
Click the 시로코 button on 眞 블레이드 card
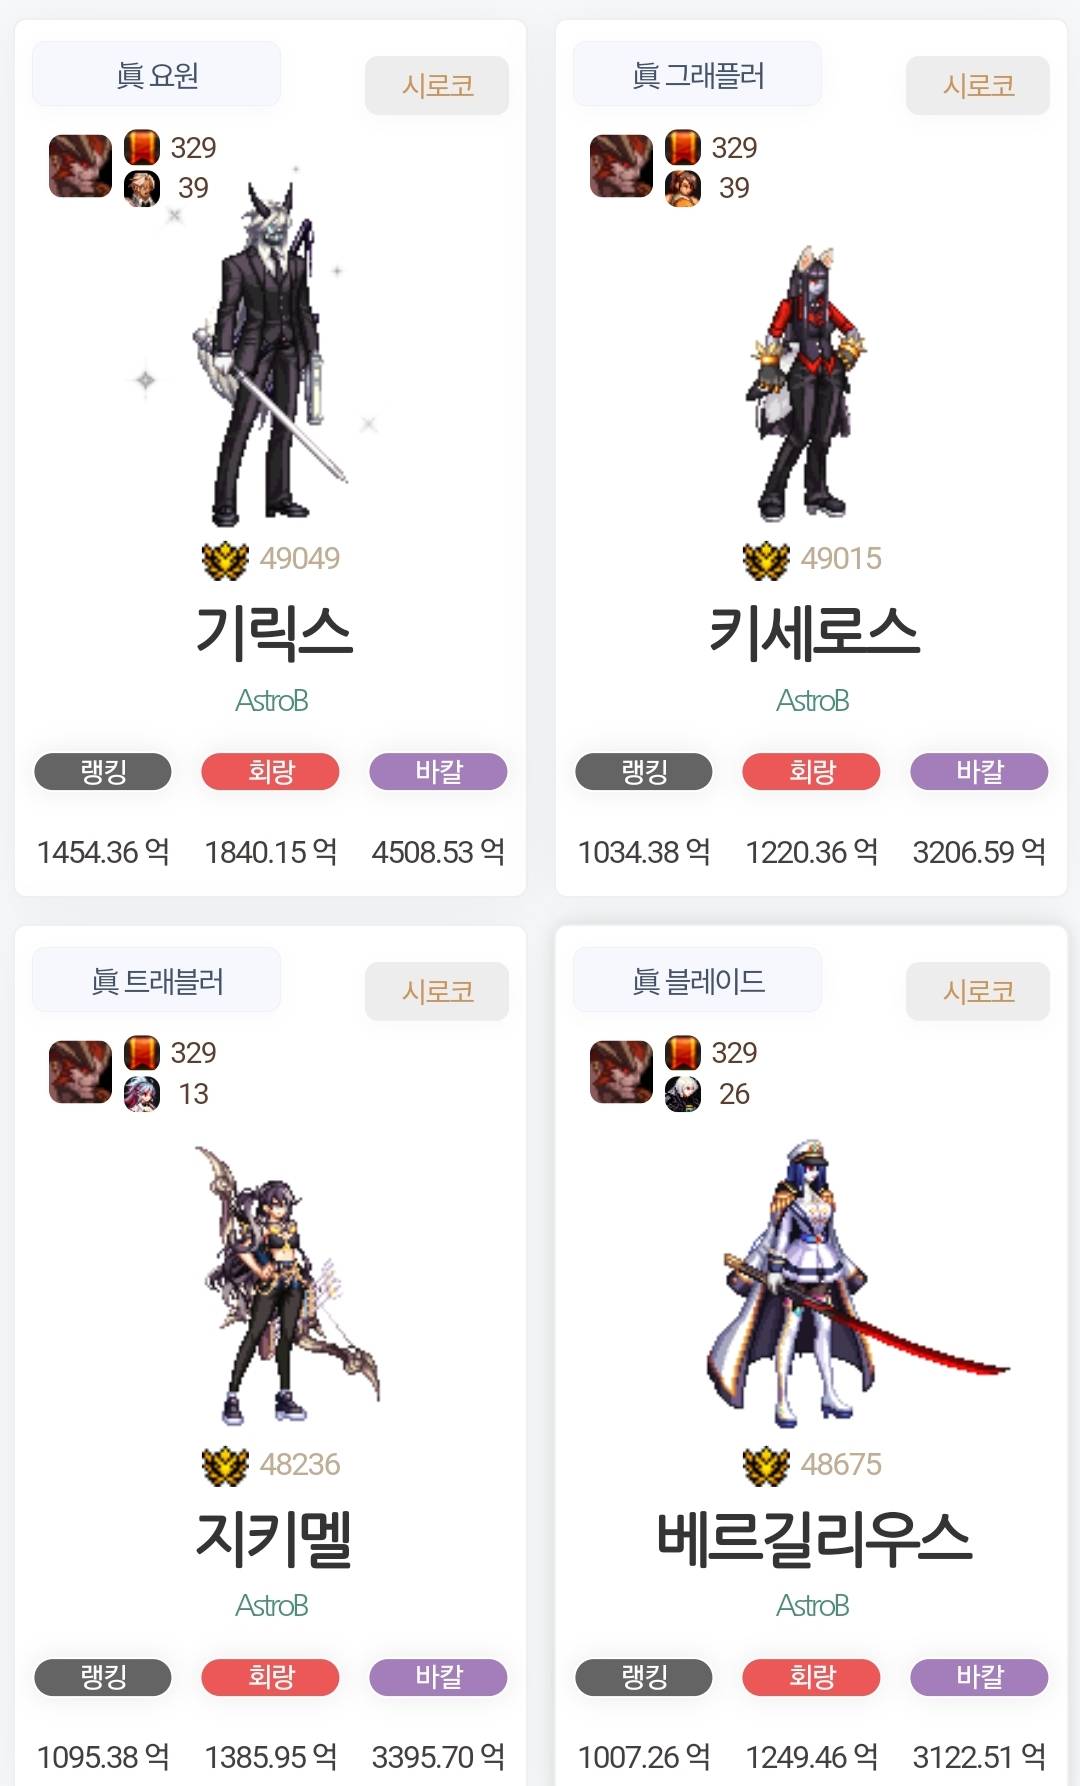click(x=978, y=992)
